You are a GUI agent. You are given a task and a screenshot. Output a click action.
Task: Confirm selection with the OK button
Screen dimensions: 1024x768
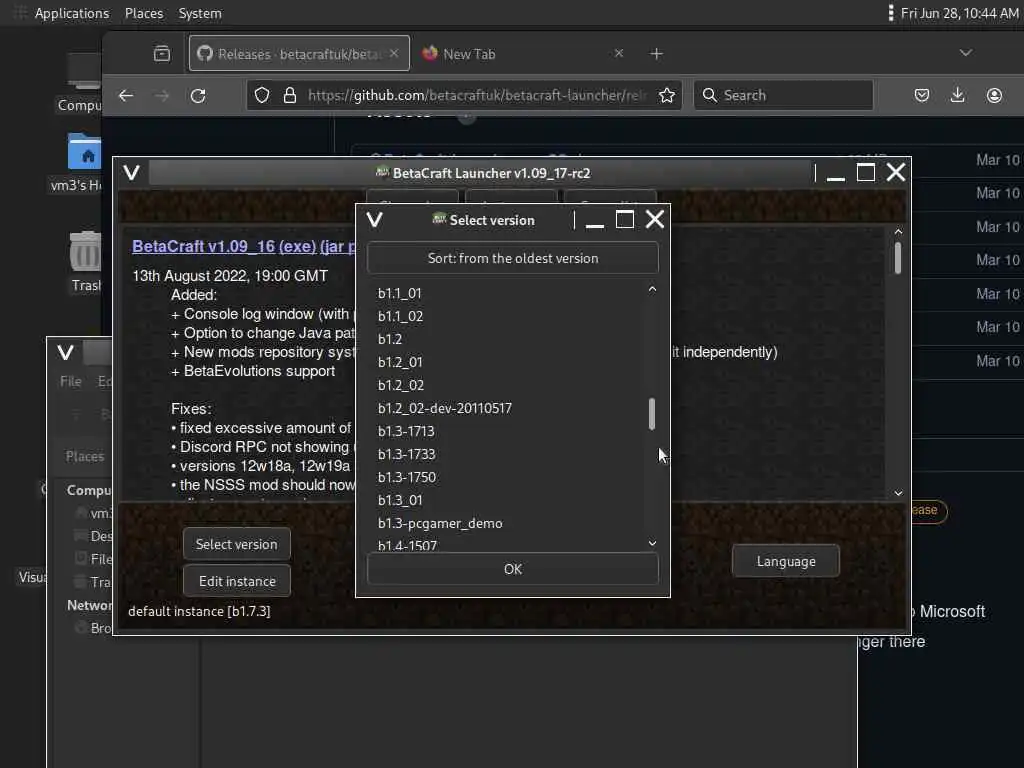513,569
